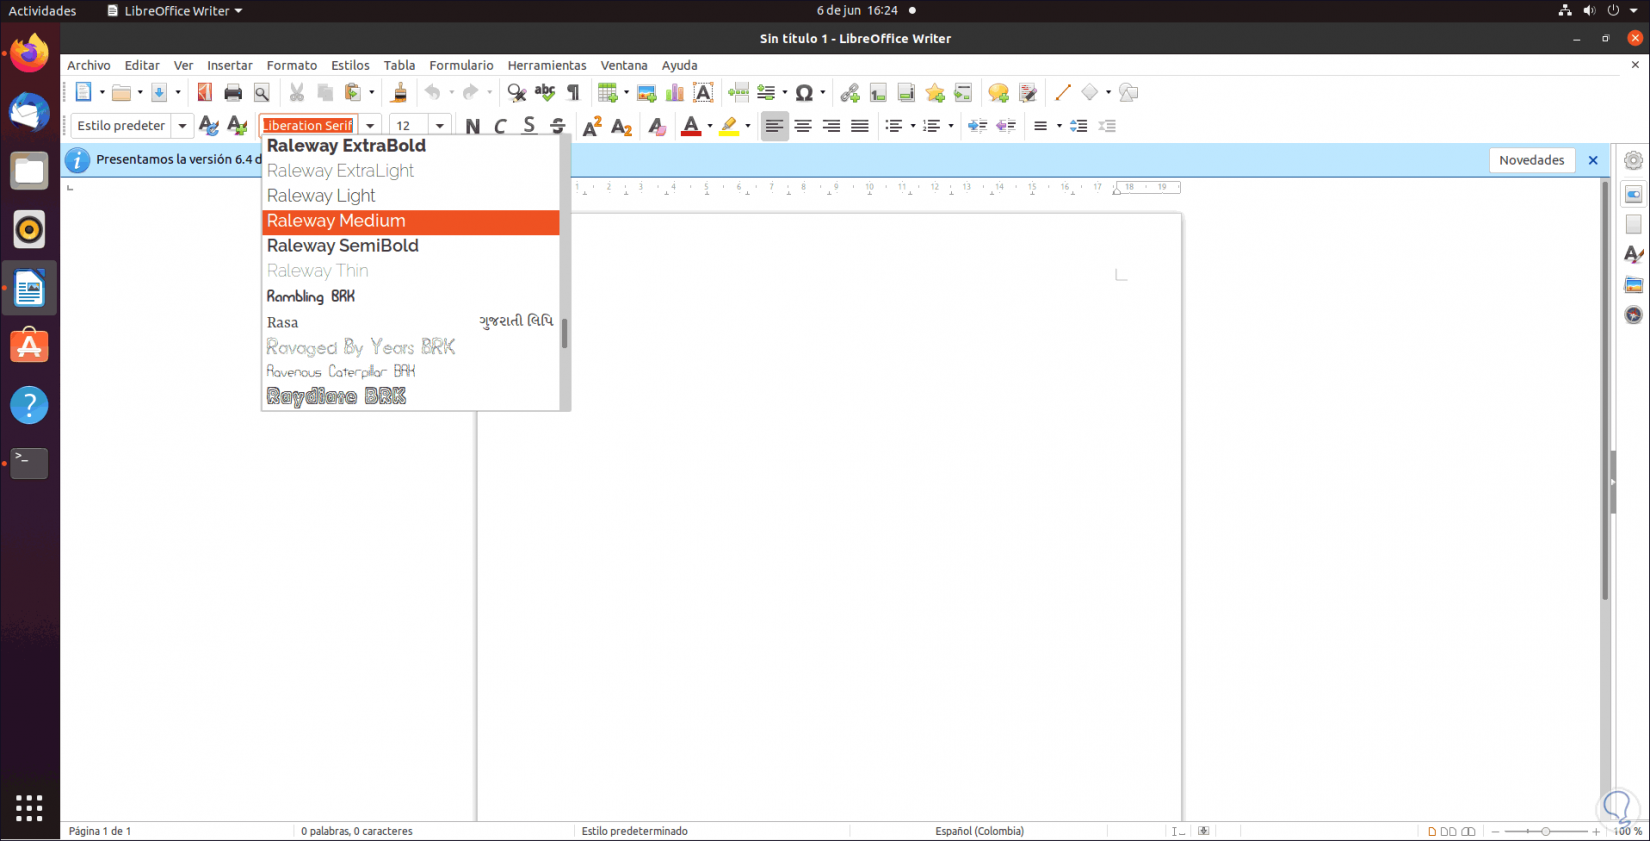Close the version info bar

click(x=1593, y=160)
